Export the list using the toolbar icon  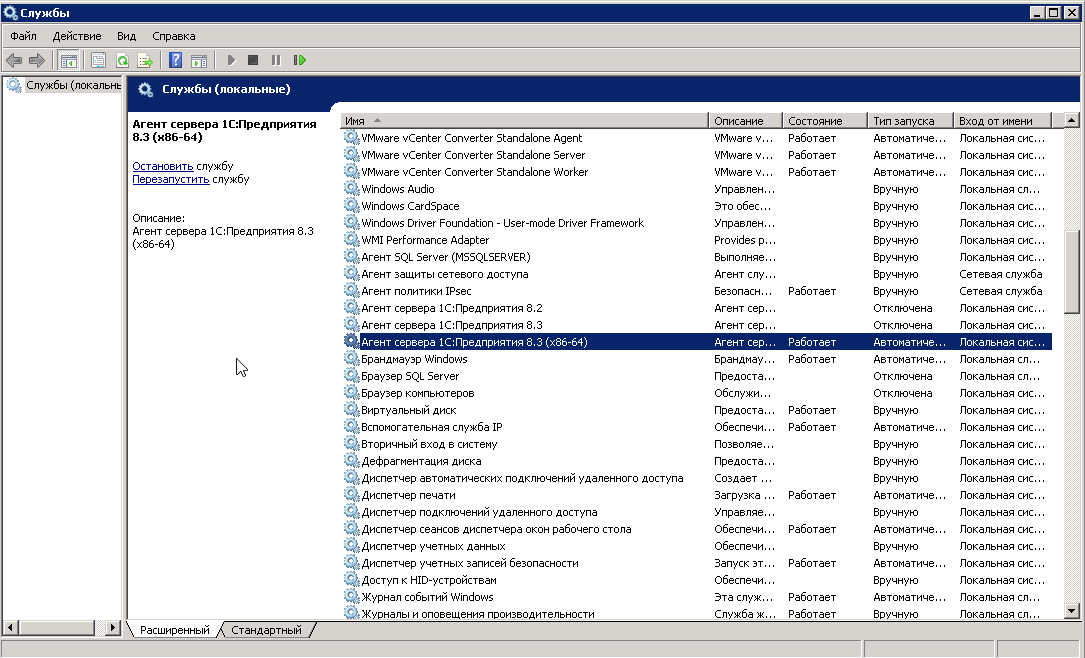pyautogui.click(x=145, y=61)
